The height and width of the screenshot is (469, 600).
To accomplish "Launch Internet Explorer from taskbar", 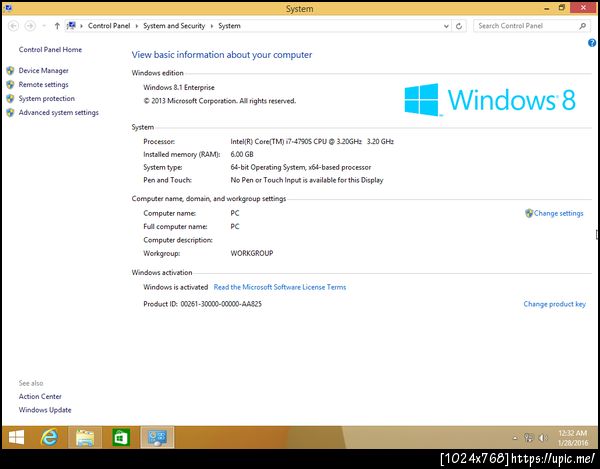I will [50, 437].
